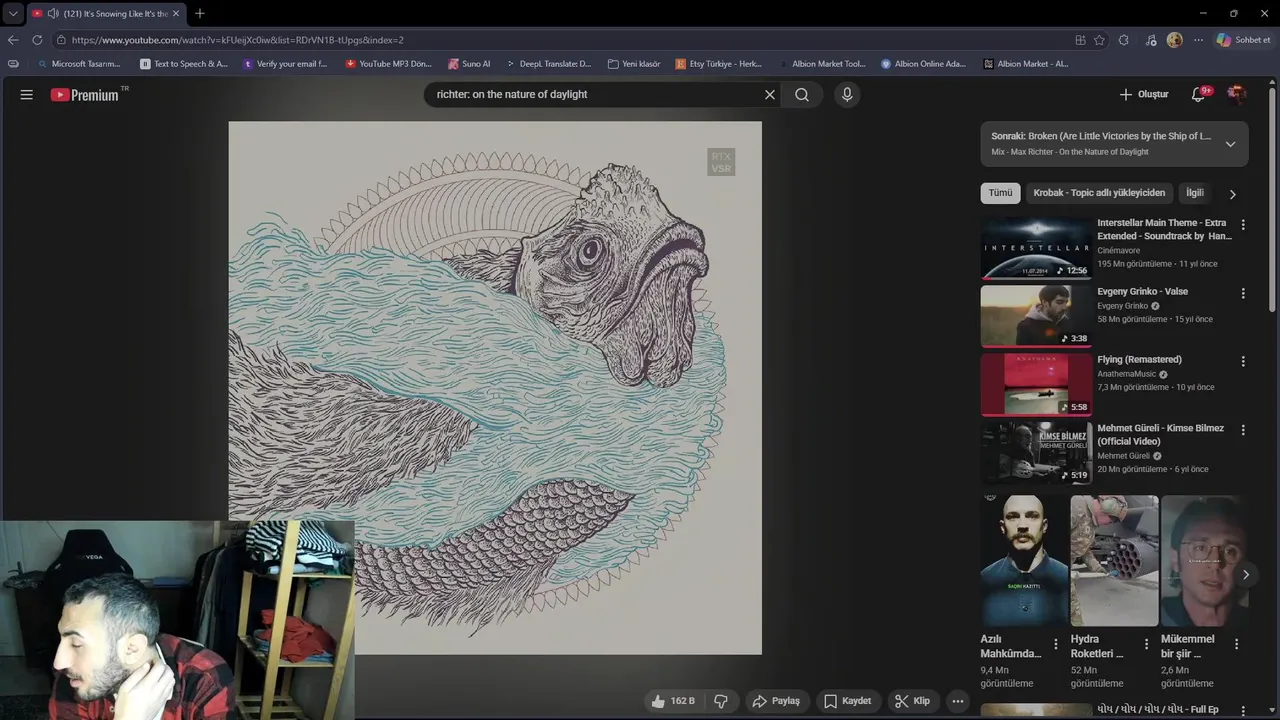This screenshot has height=720, width=1280.
Task: Dislike the video with thumbs down
Action: coord(720,701)
